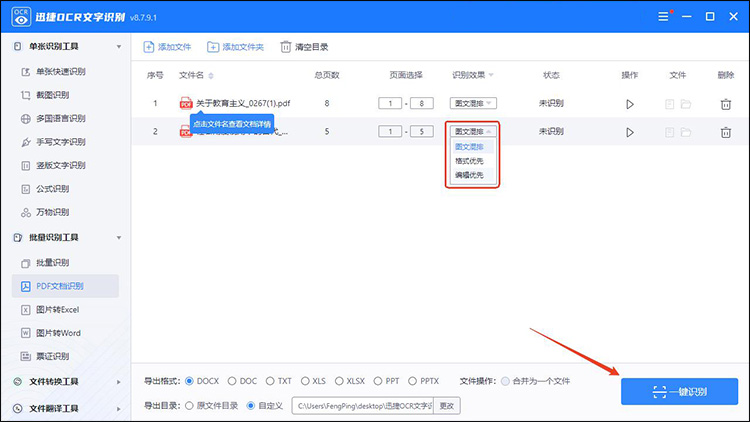The image size is (750, 422).
Task: Open output folder for row 1
Action: (x=686, y=104)
